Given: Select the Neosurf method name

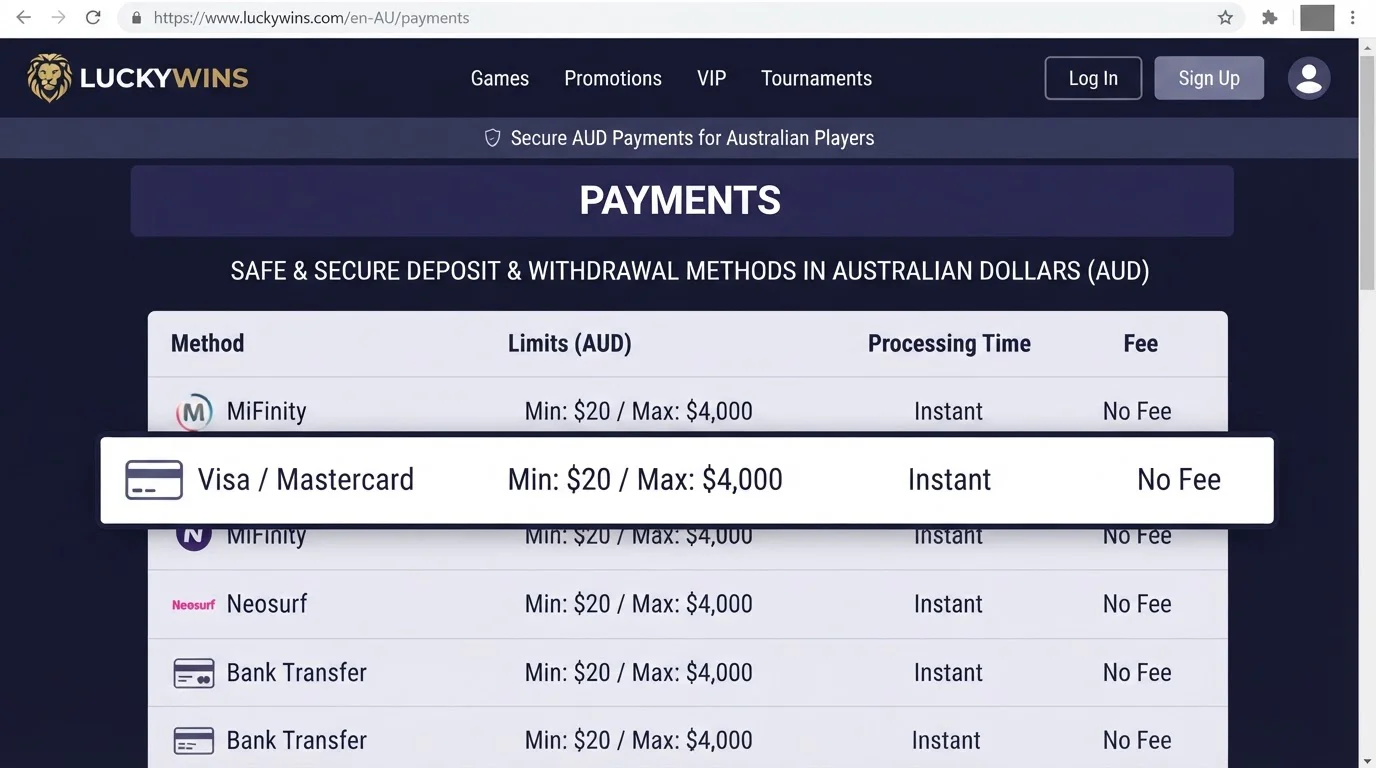Looking at the screenshot, I should (267, 604).
